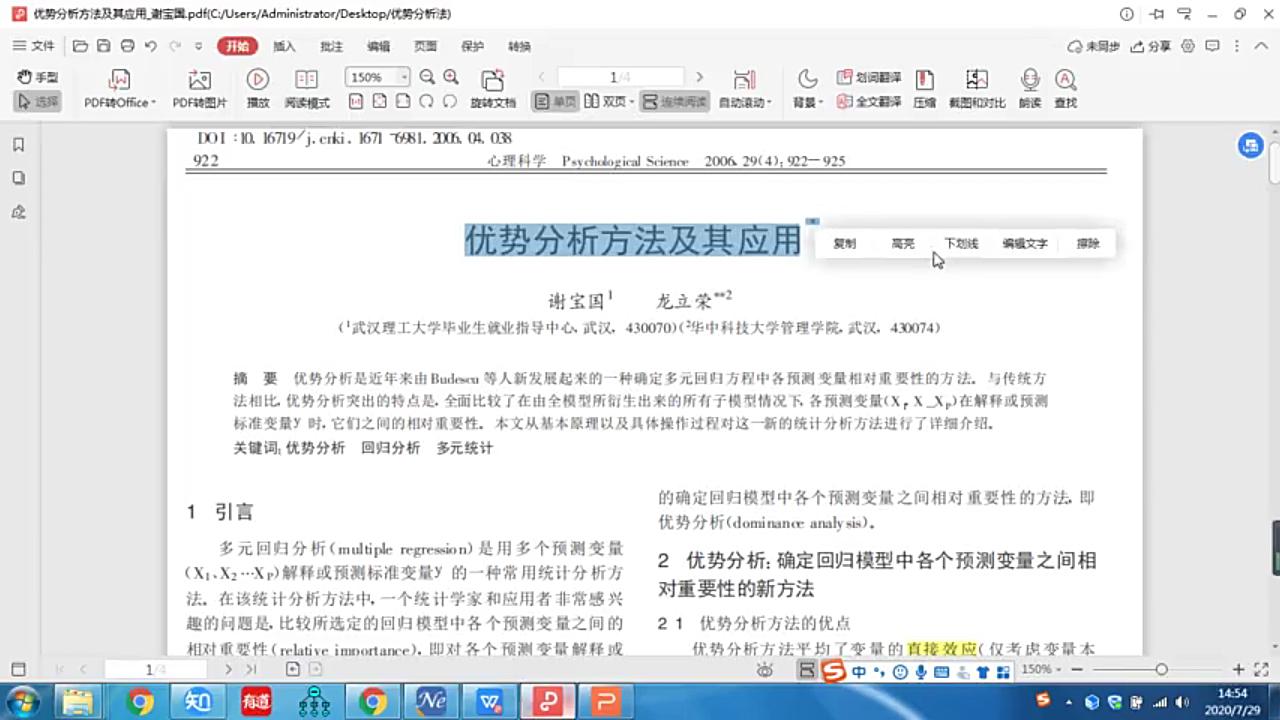Open PDF转图片 to convert PDF to image

tap(198, 88)
